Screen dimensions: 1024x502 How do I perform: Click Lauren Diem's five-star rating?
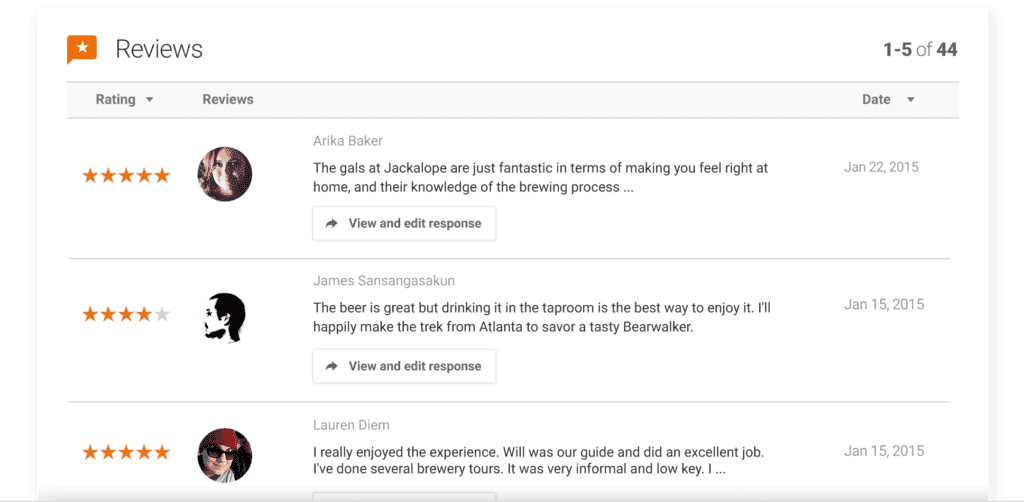point(126,452)
